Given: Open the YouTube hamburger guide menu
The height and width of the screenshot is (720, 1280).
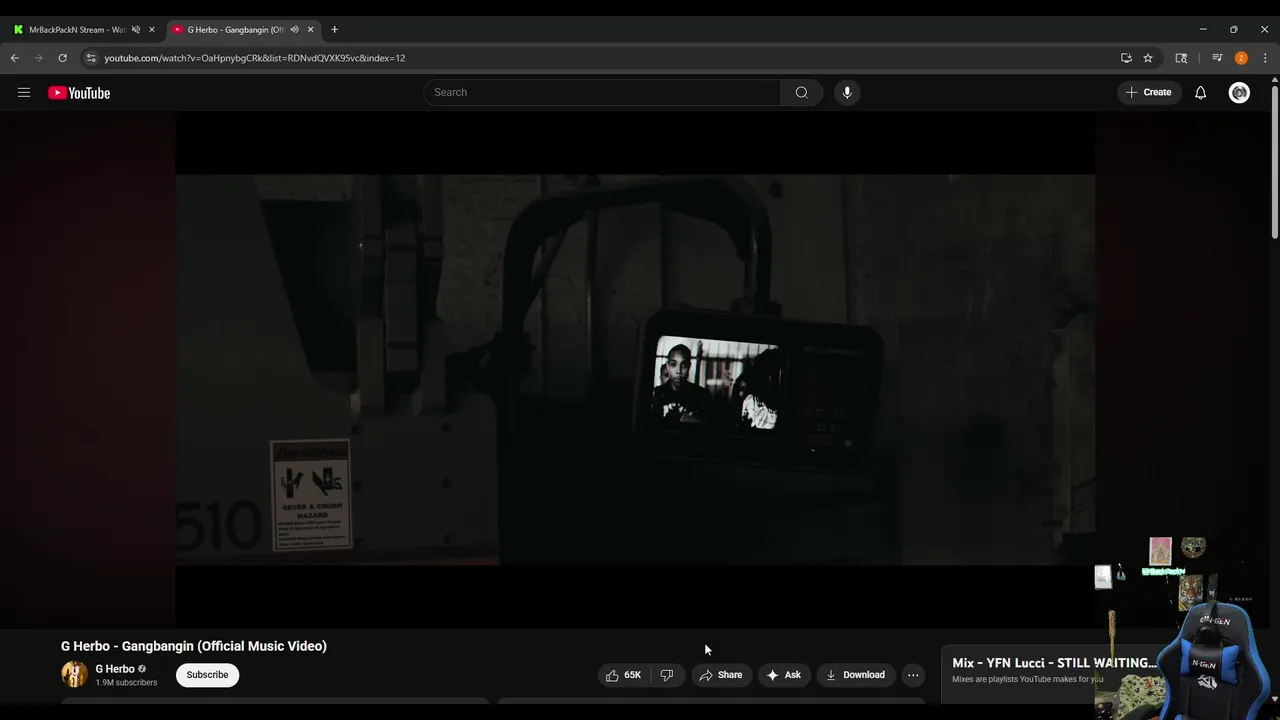Looking at the screenshot, I should (24, 93).
